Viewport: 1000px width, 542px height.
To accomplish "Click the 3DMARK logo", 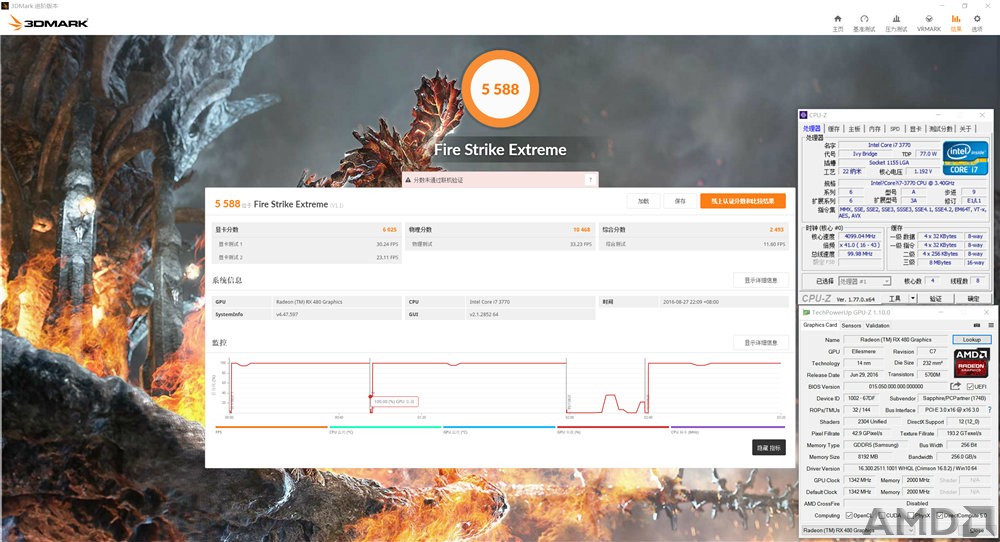I will (48, 23).
